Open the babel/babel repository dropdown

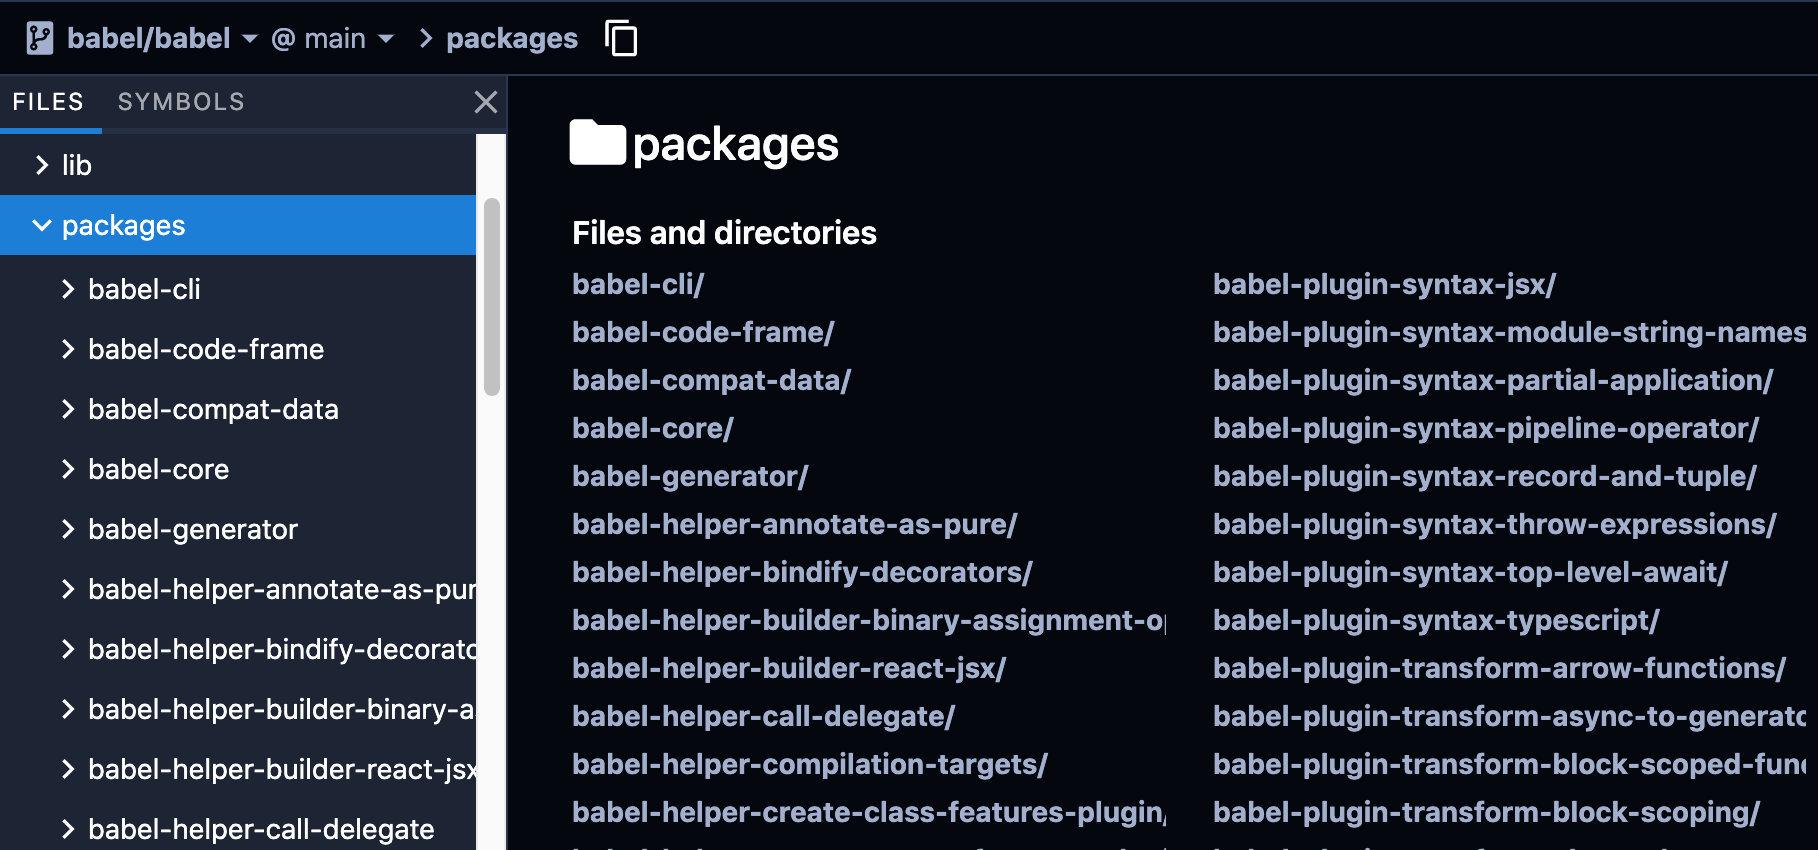(x=162, y=39)
